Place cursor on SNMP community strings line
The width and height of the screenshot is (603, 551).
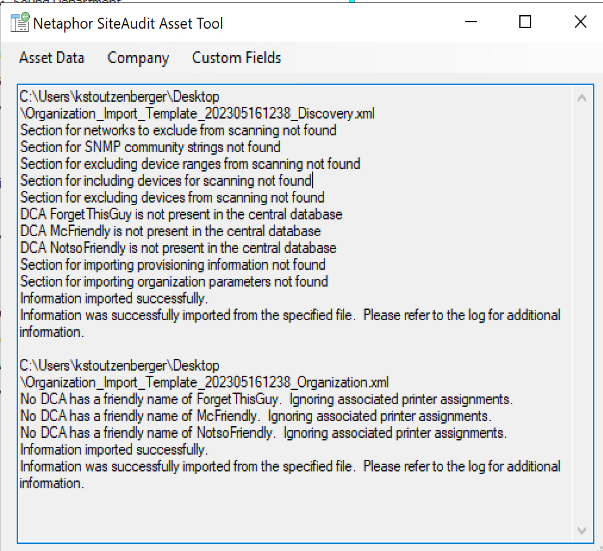150,147
